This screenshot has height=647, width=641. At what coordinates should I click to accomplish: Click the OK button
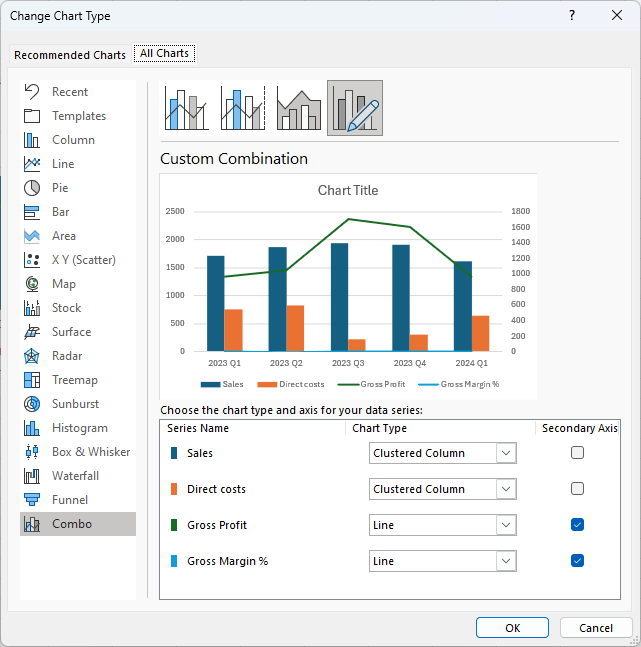tap(512, 628)
